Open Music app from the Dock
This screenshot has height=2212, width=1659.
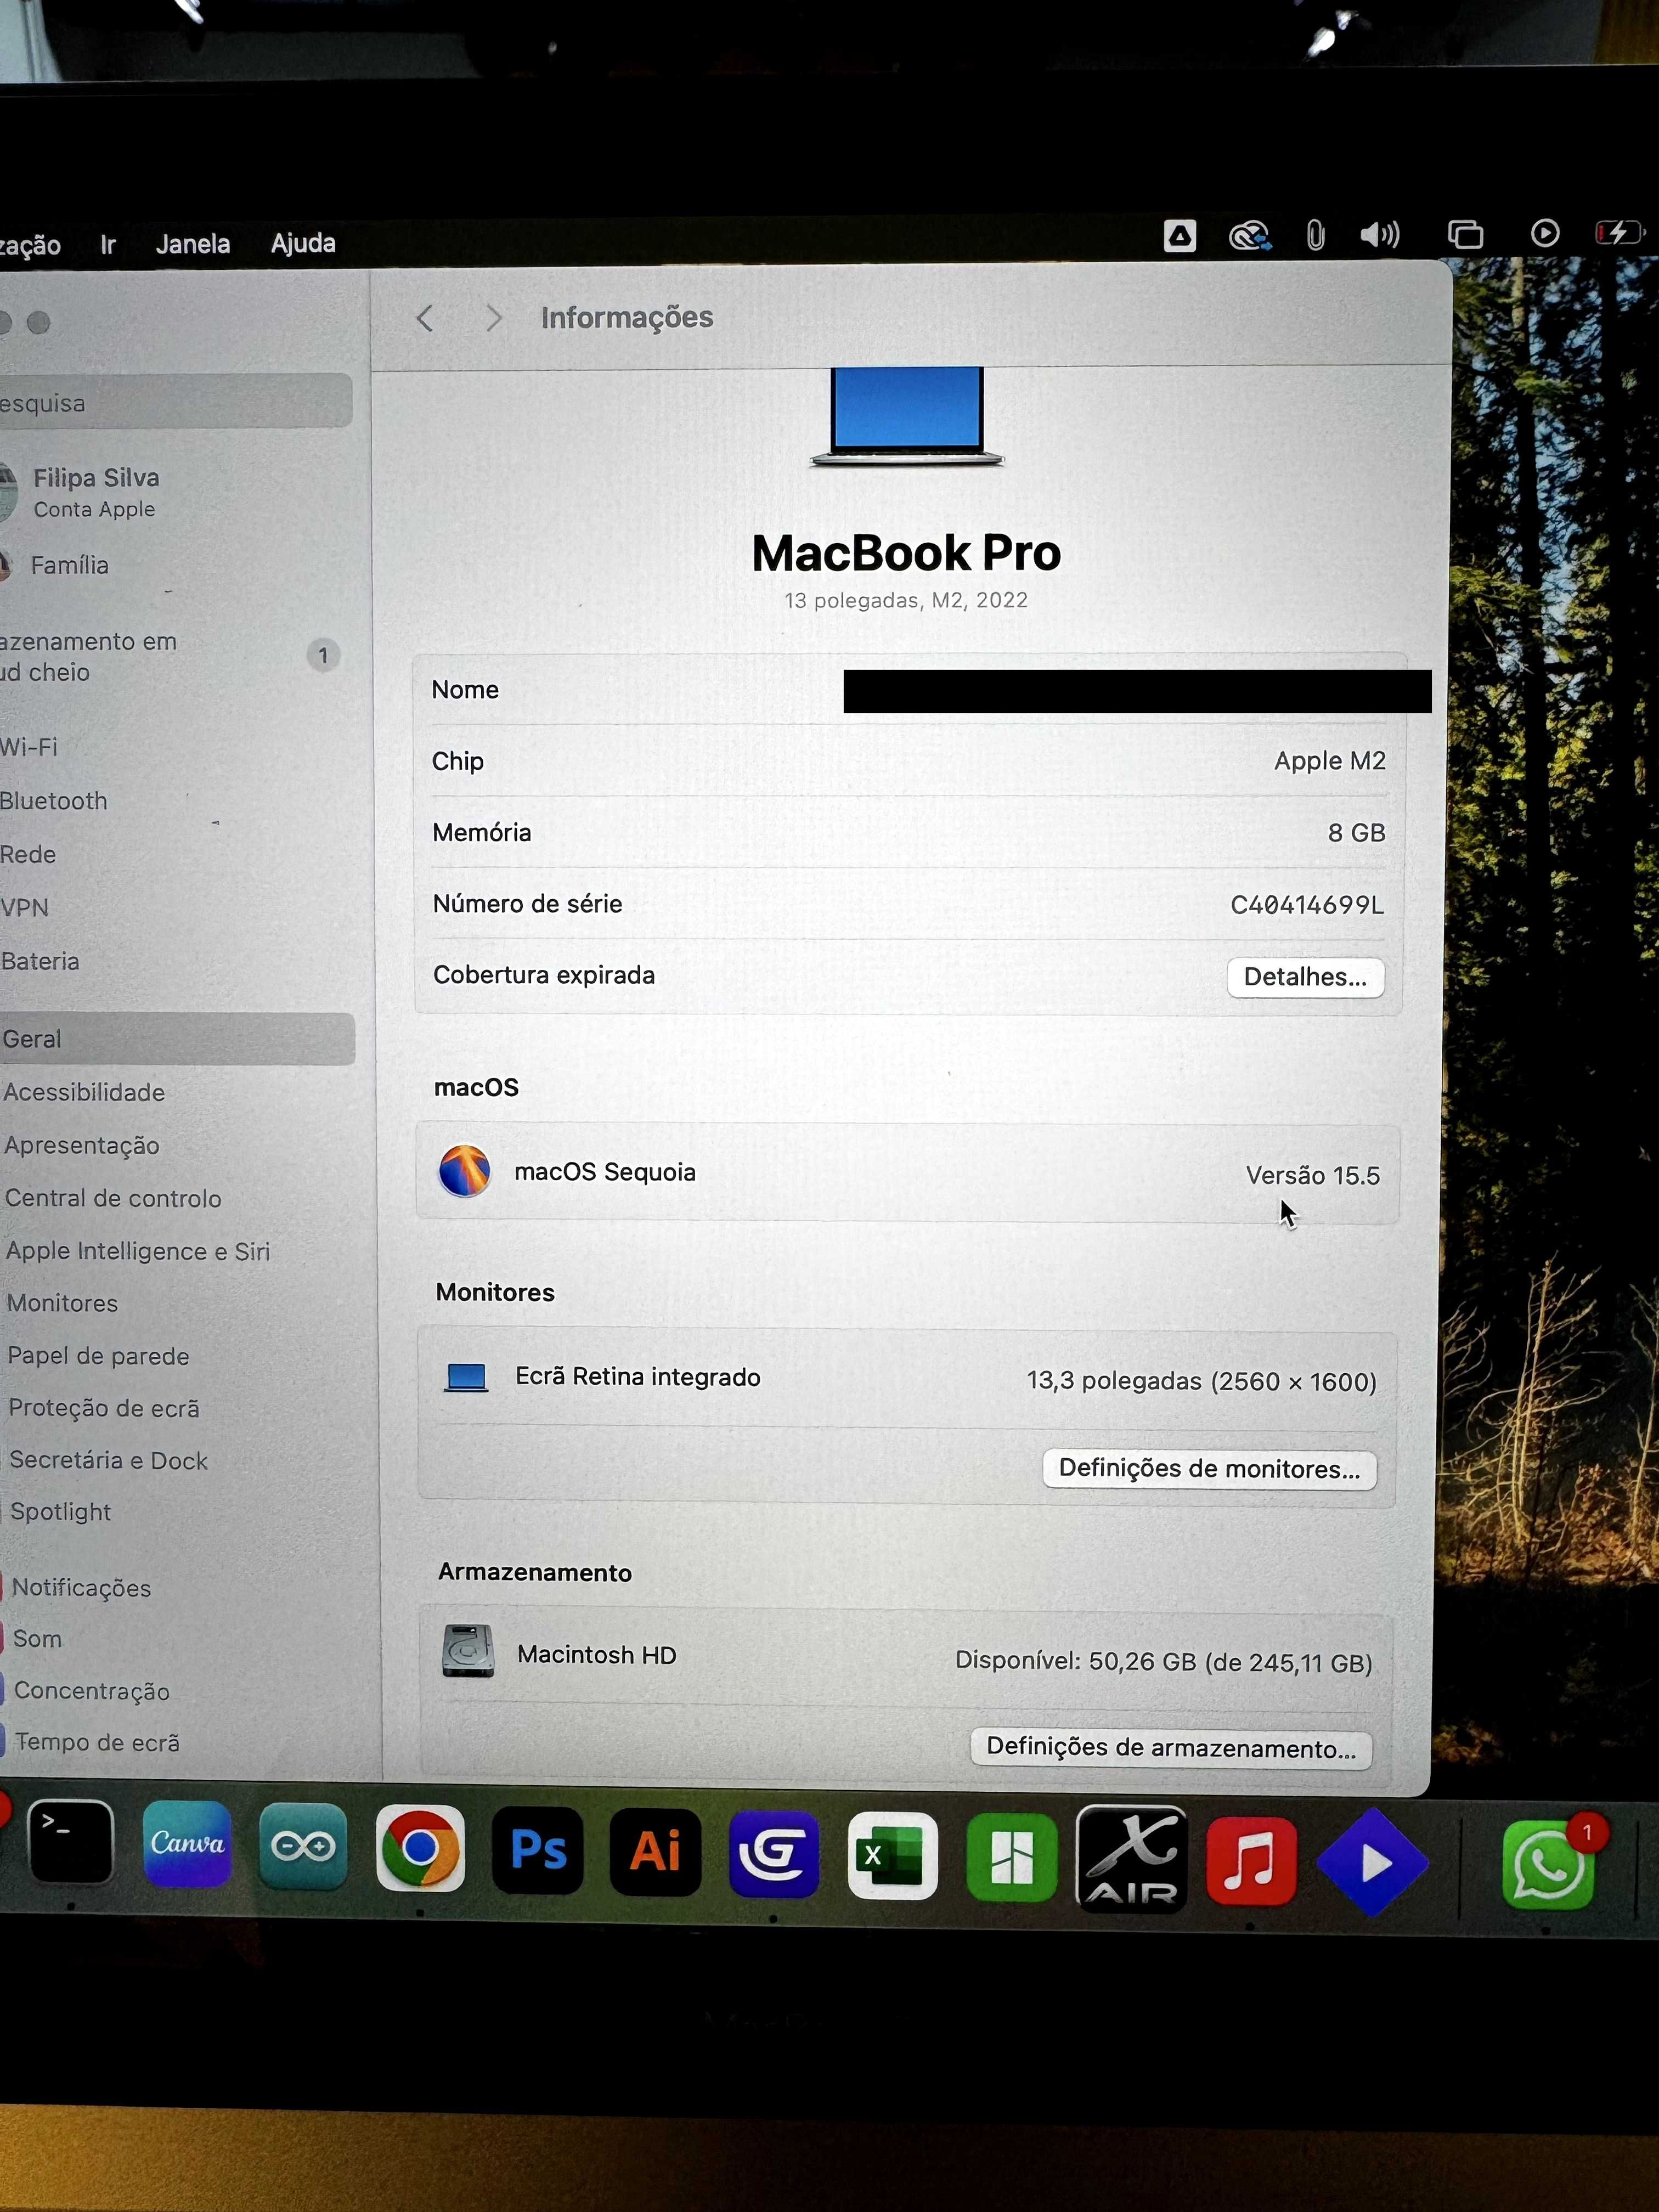coord(1251,1862)
